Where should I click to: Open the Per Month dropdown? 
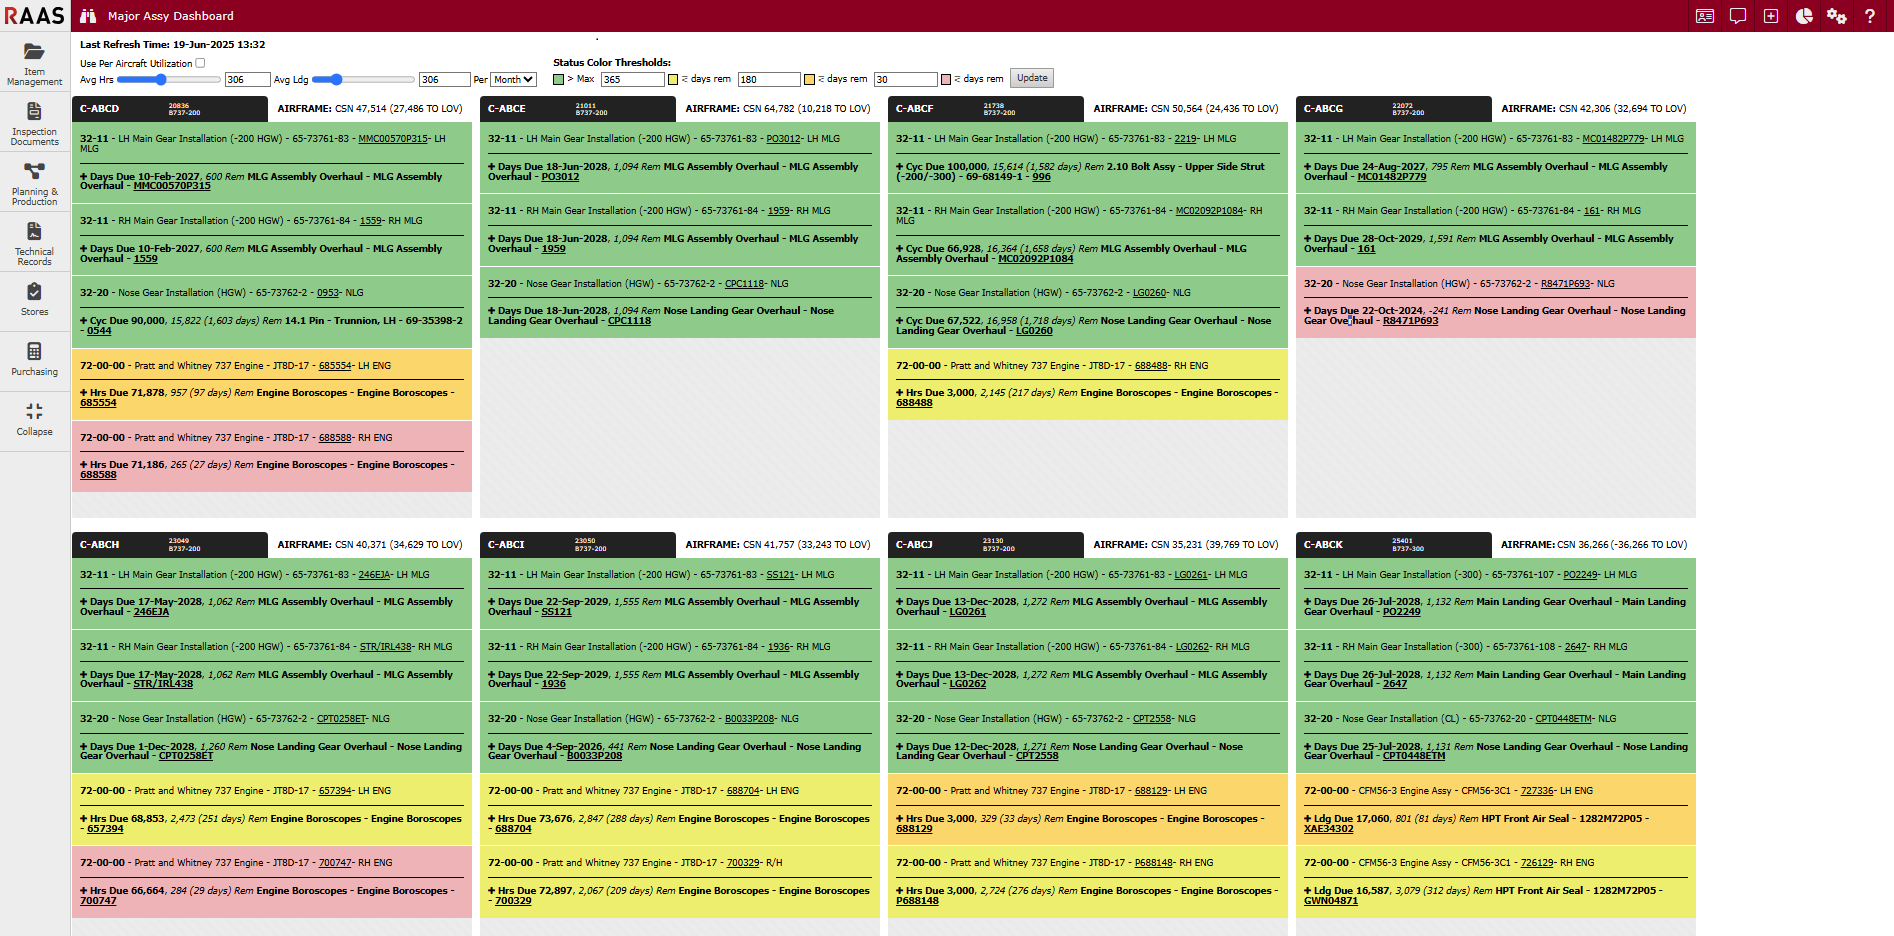[514, 80]
